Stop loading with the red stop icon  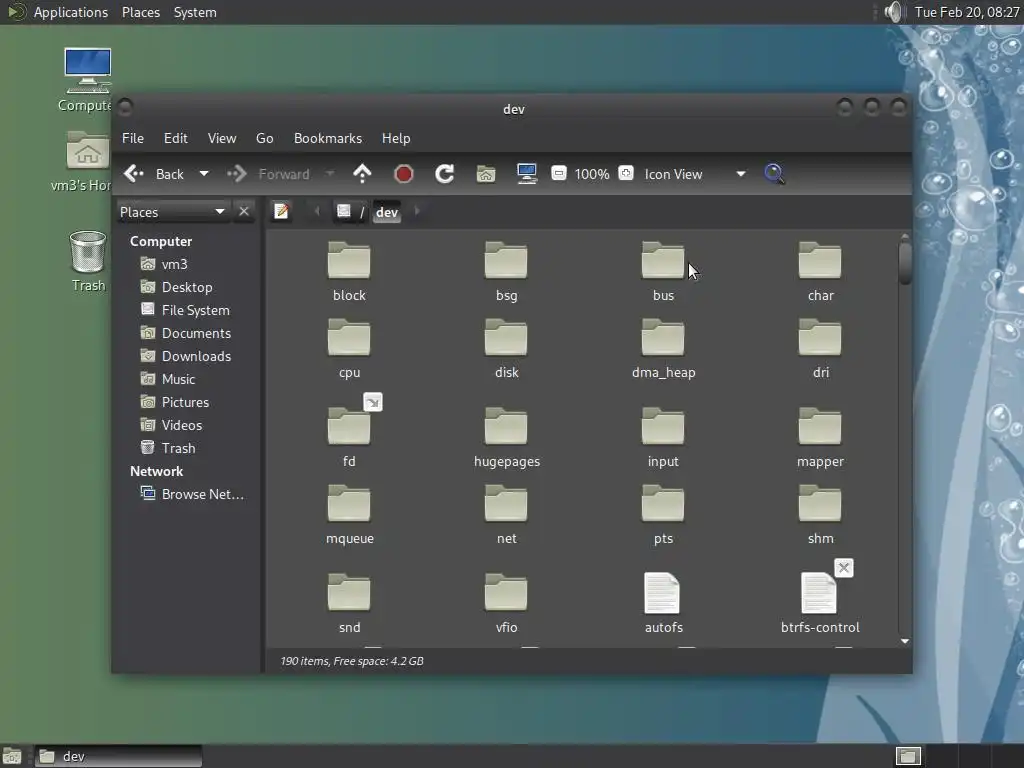tap(404, 174)
